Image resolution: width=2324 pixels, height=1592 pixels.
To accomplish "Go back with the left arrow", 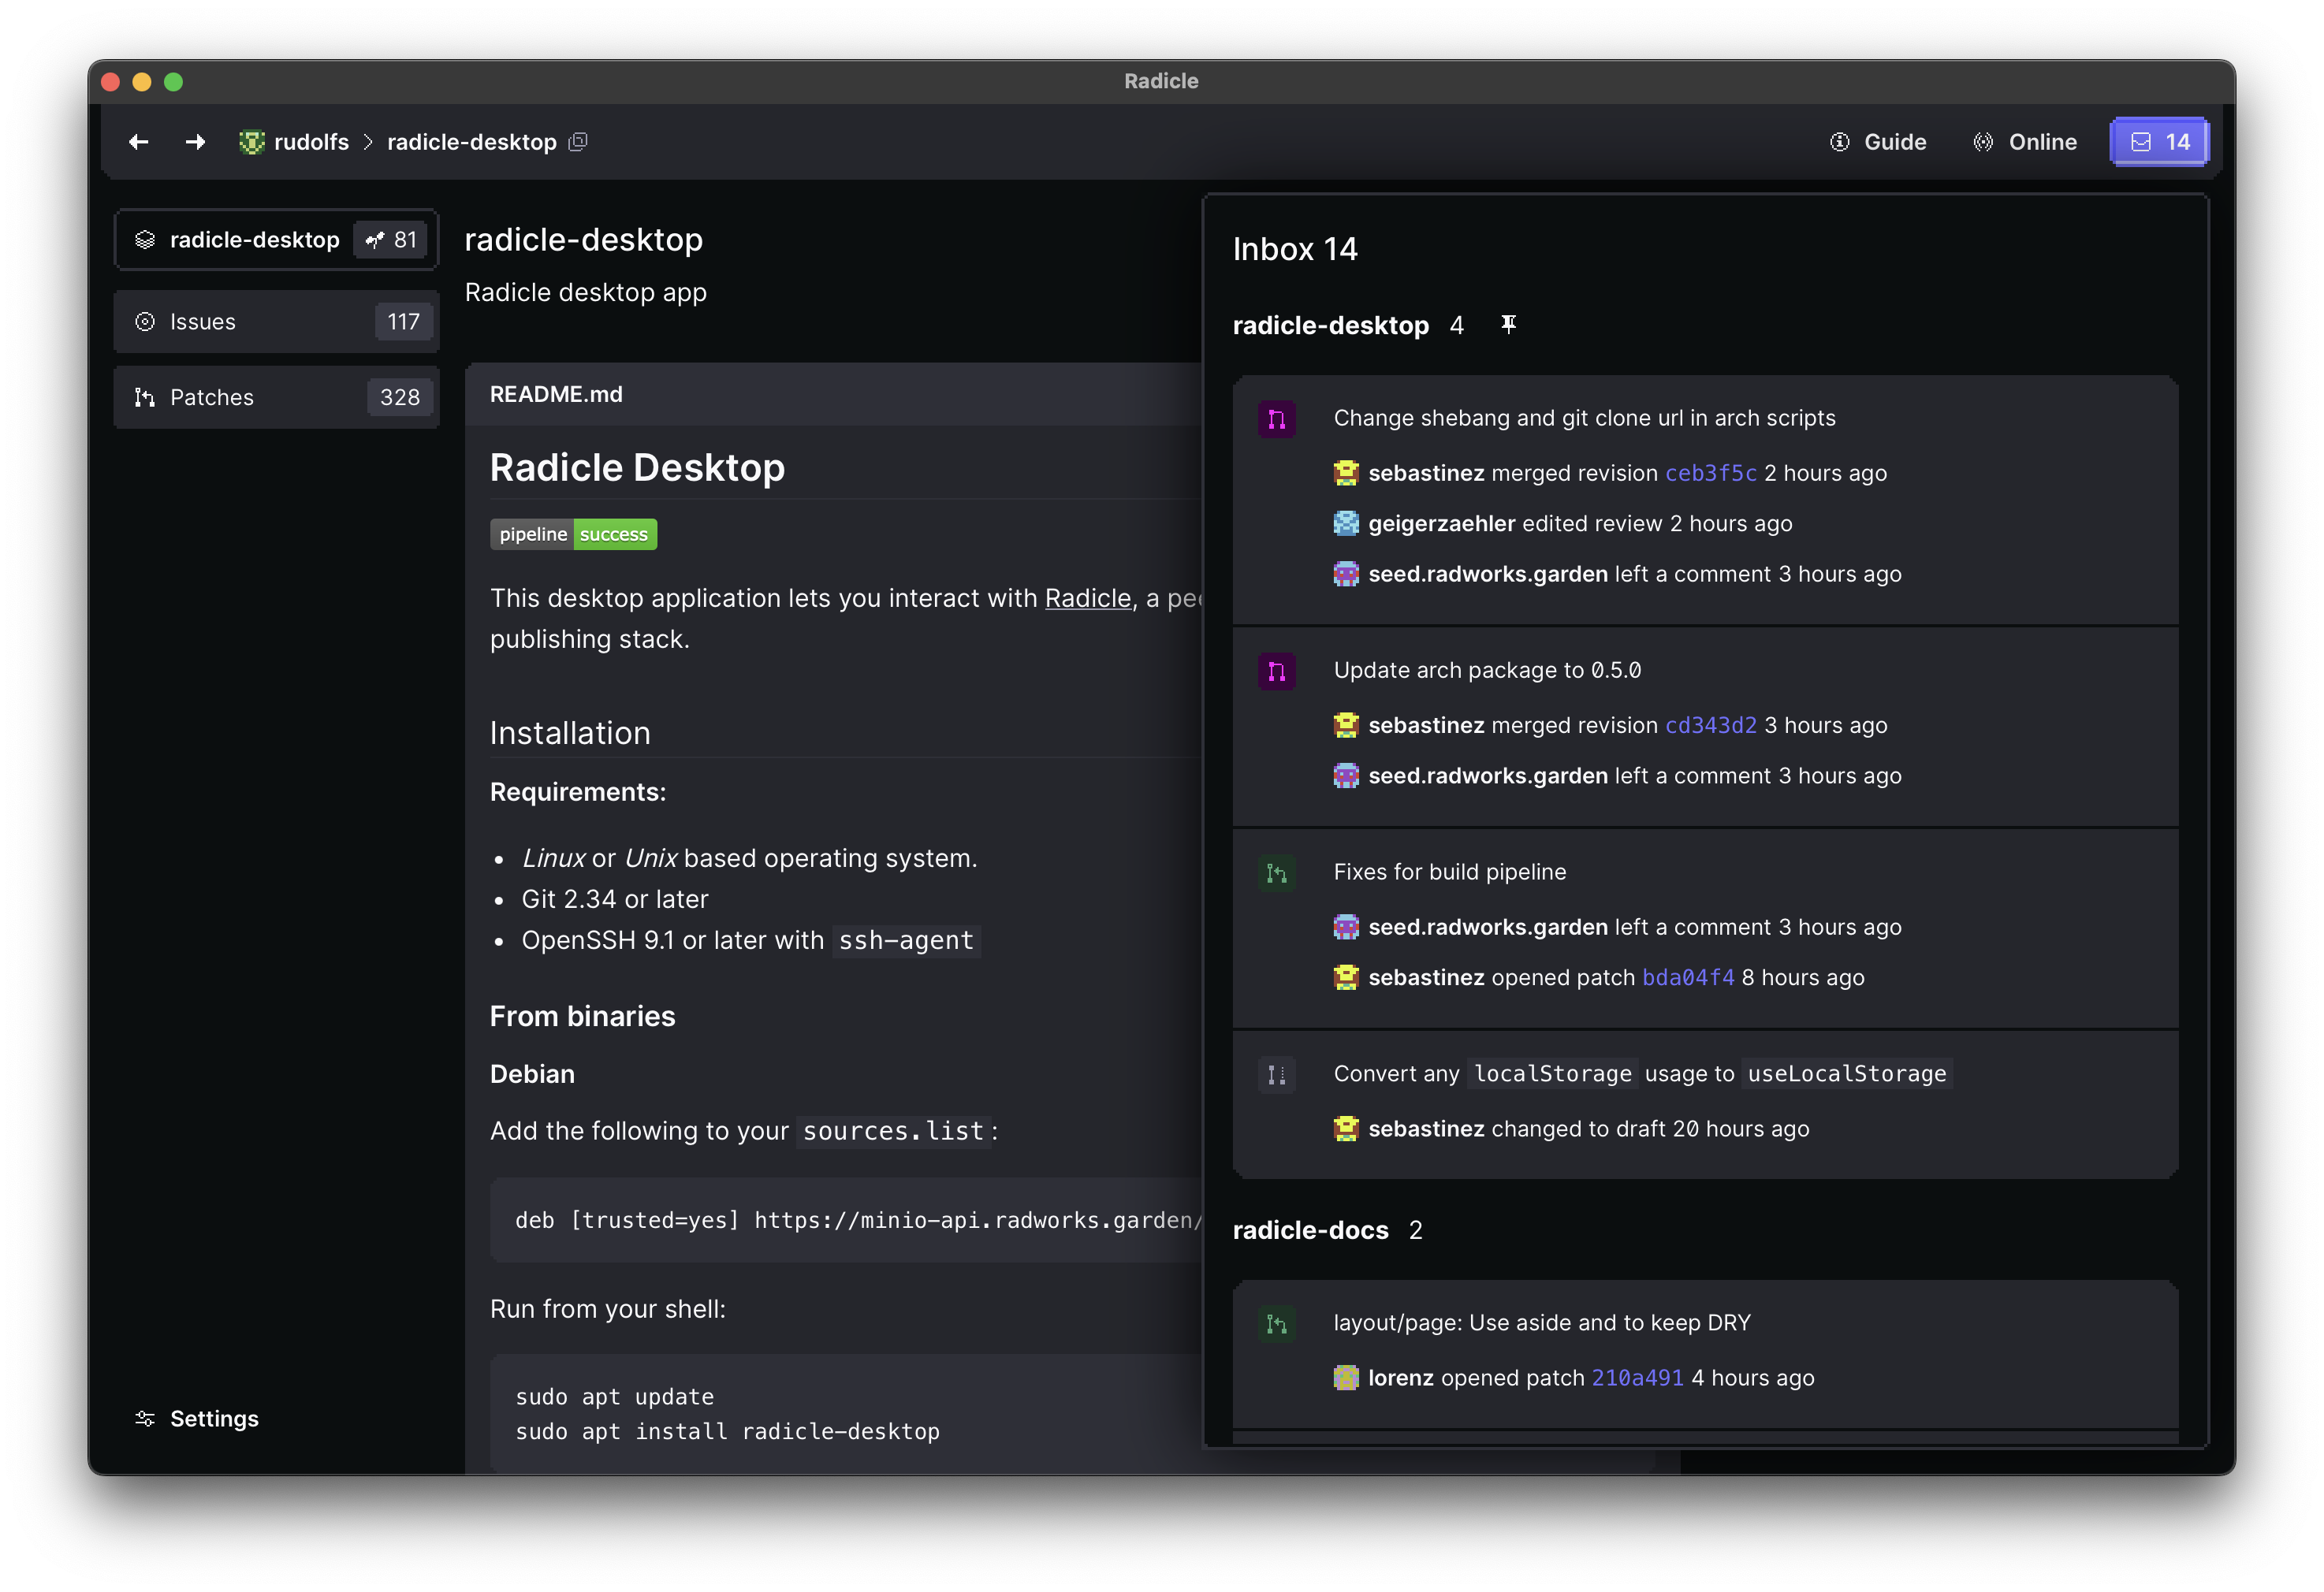I will pyautogui.click(x=139, y=142).
